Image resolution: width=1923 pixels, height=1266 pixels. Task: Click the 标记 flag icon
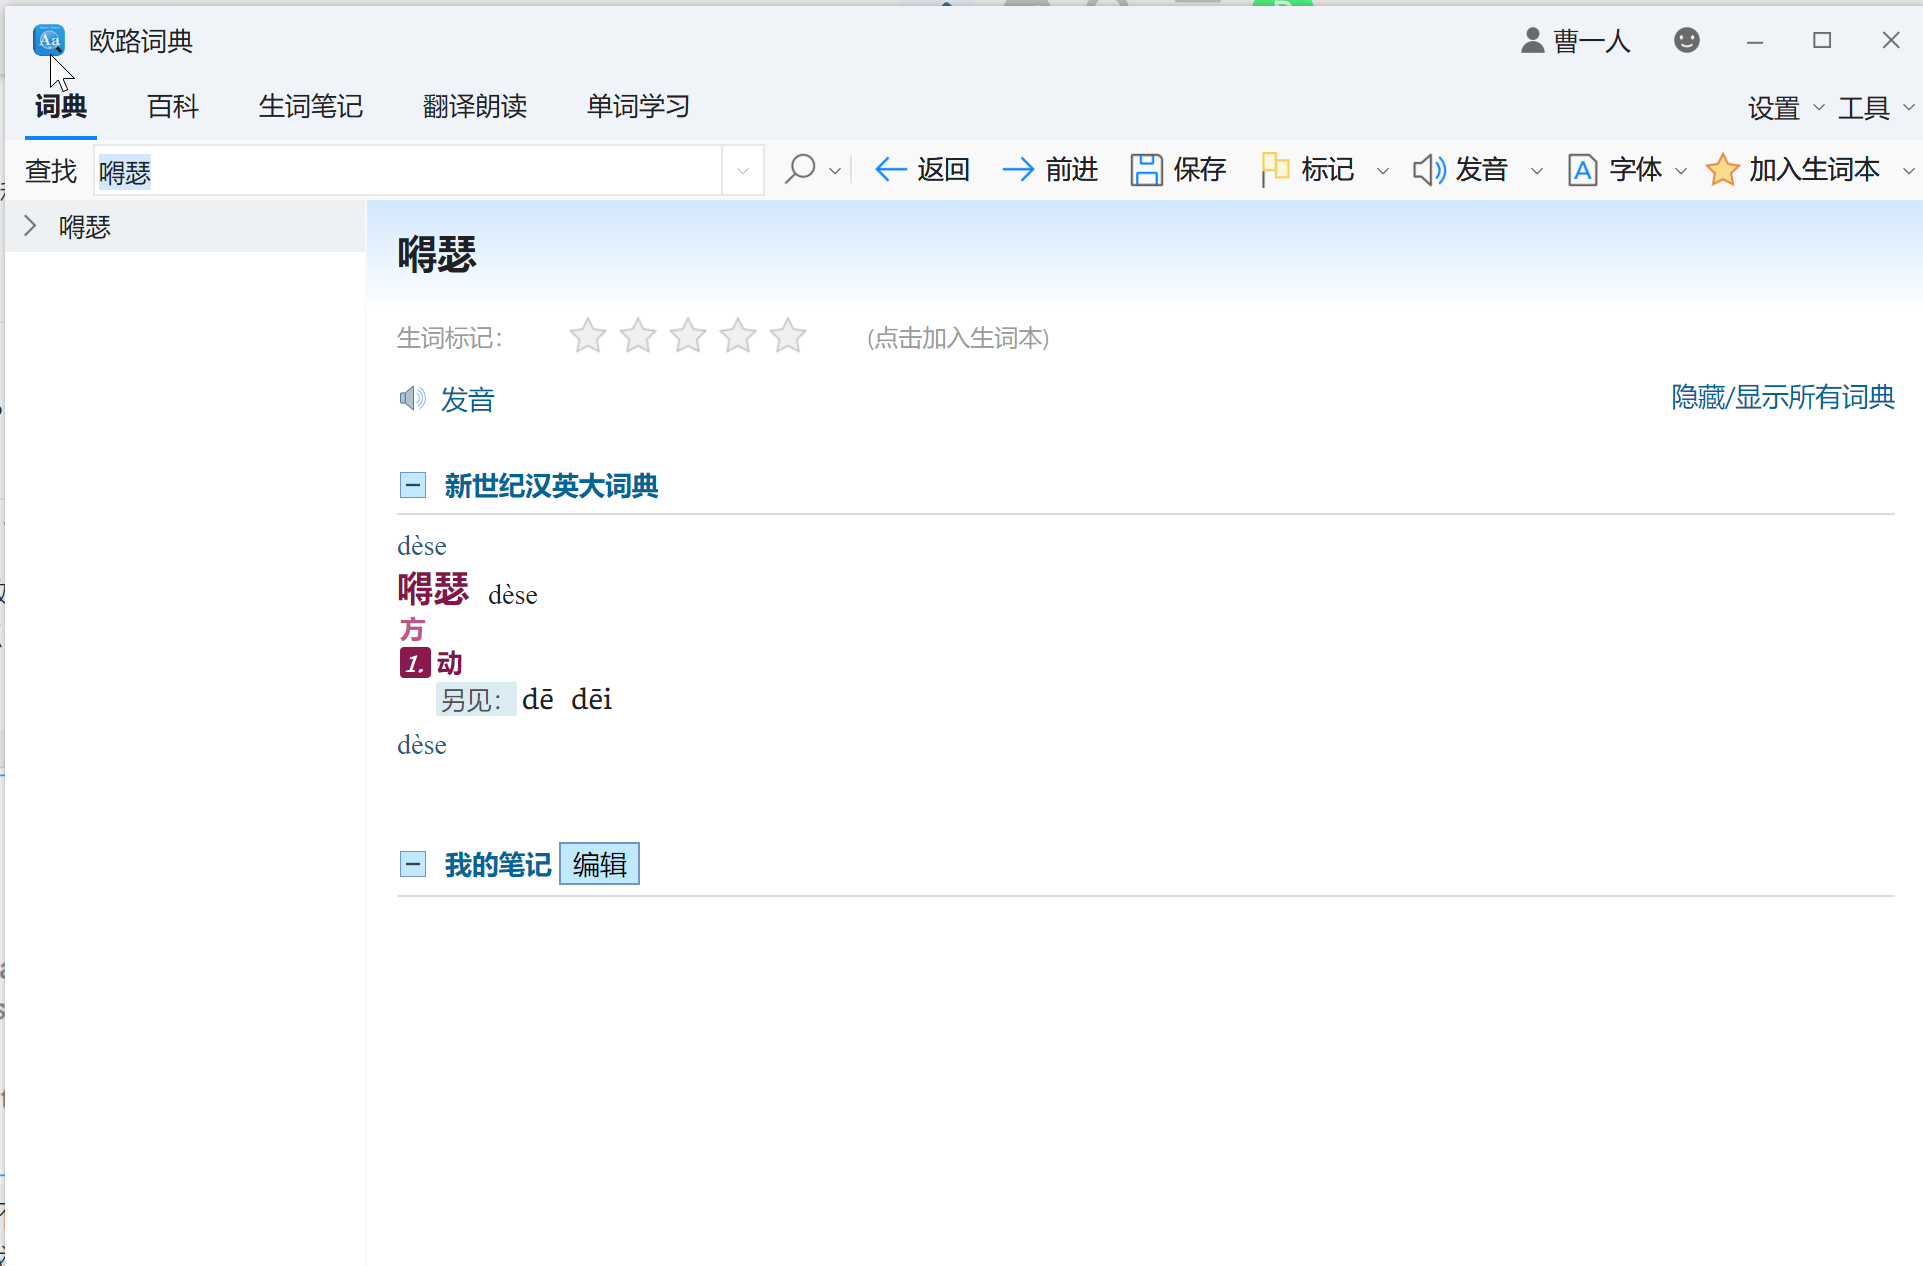click(x=1275, y=169)
